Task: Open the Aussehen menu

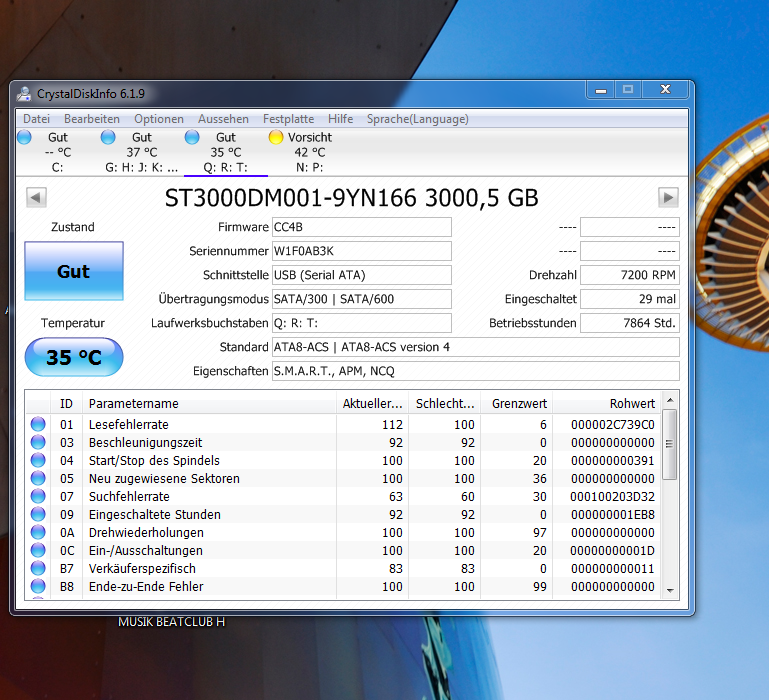Action: click(223, 119)
